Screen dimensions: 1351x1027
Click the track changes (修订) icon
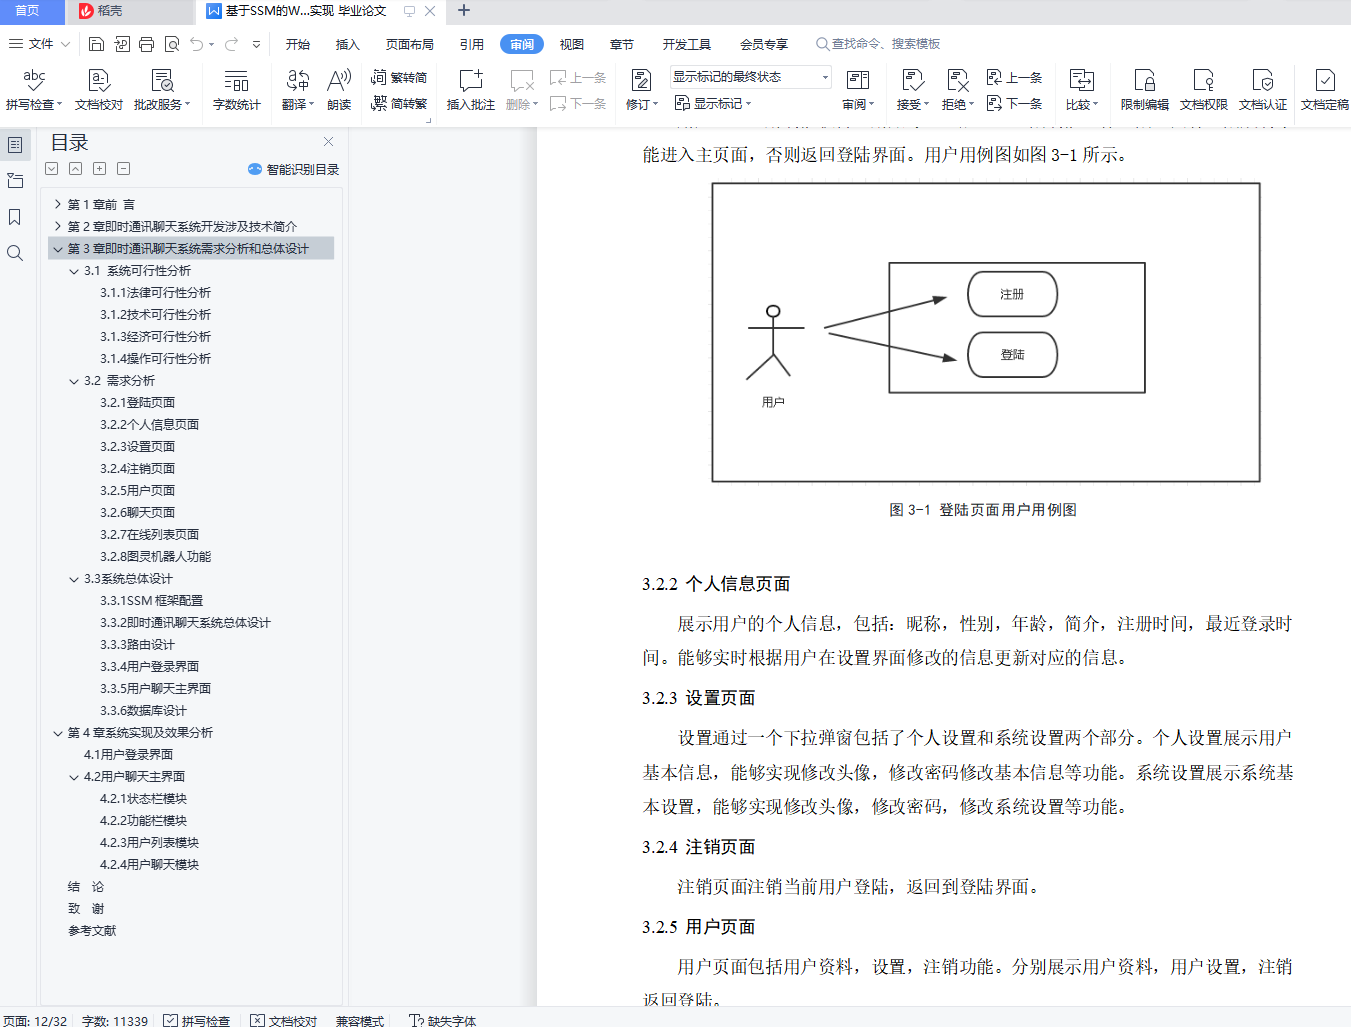[x=641, y=89]
